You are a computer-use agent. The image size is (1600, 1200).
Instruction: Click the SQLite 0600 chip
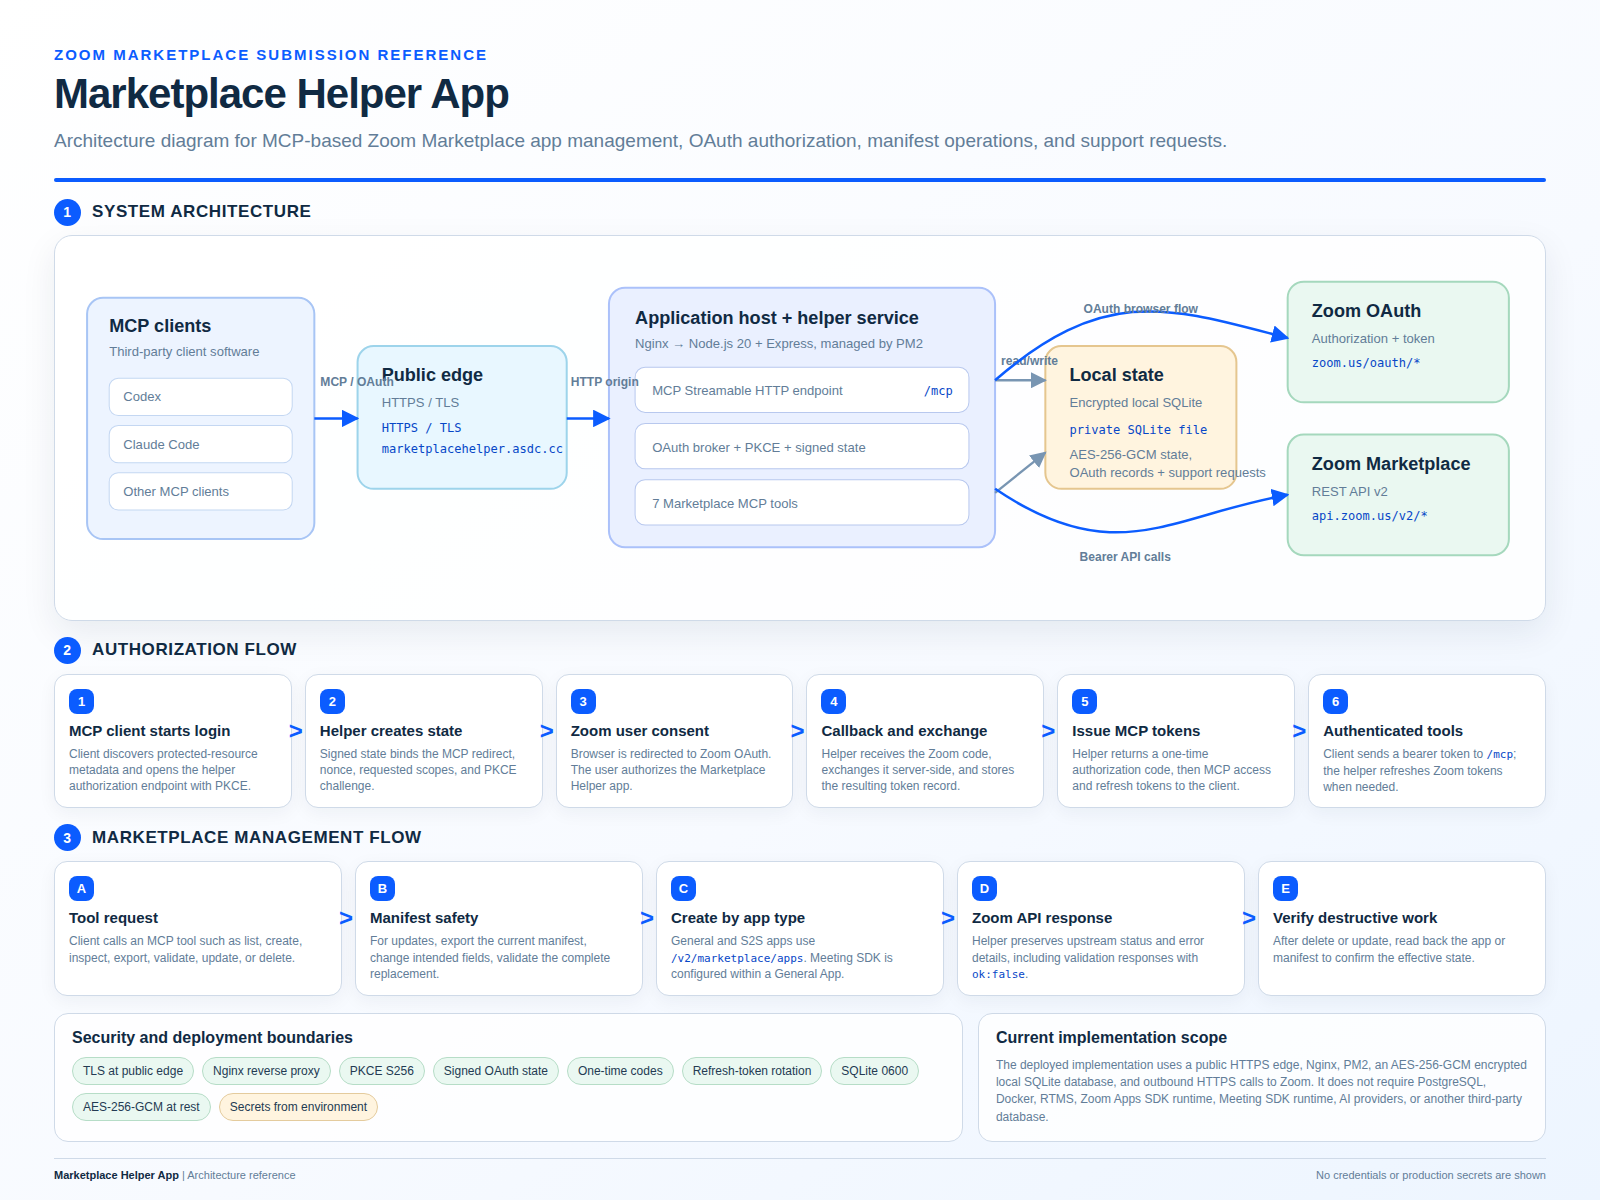[x=875, y=1071]
